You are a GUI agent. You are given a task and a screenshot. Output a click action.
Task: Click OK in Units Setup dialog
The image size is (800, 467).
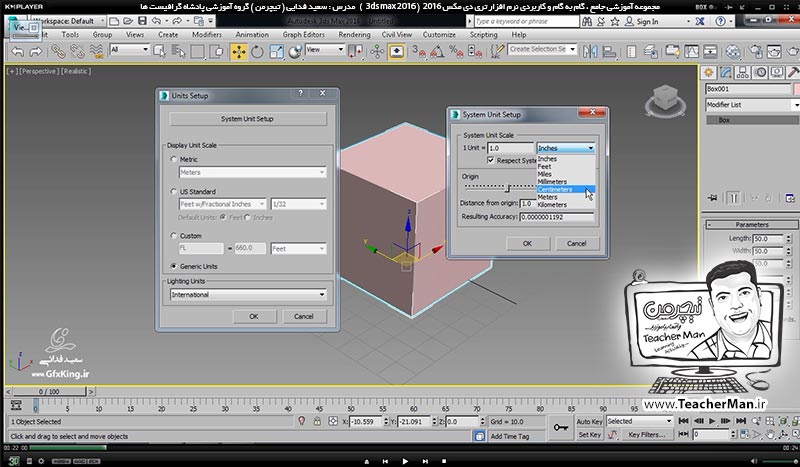tap(254, 316)
